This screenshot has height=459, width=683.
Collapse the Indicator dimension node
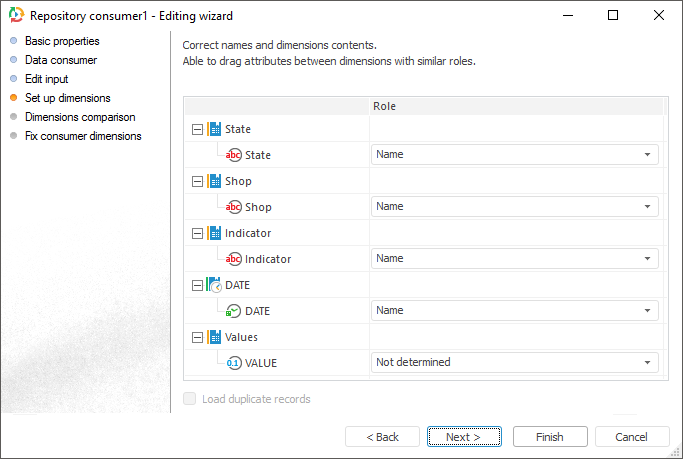[197, 233]
